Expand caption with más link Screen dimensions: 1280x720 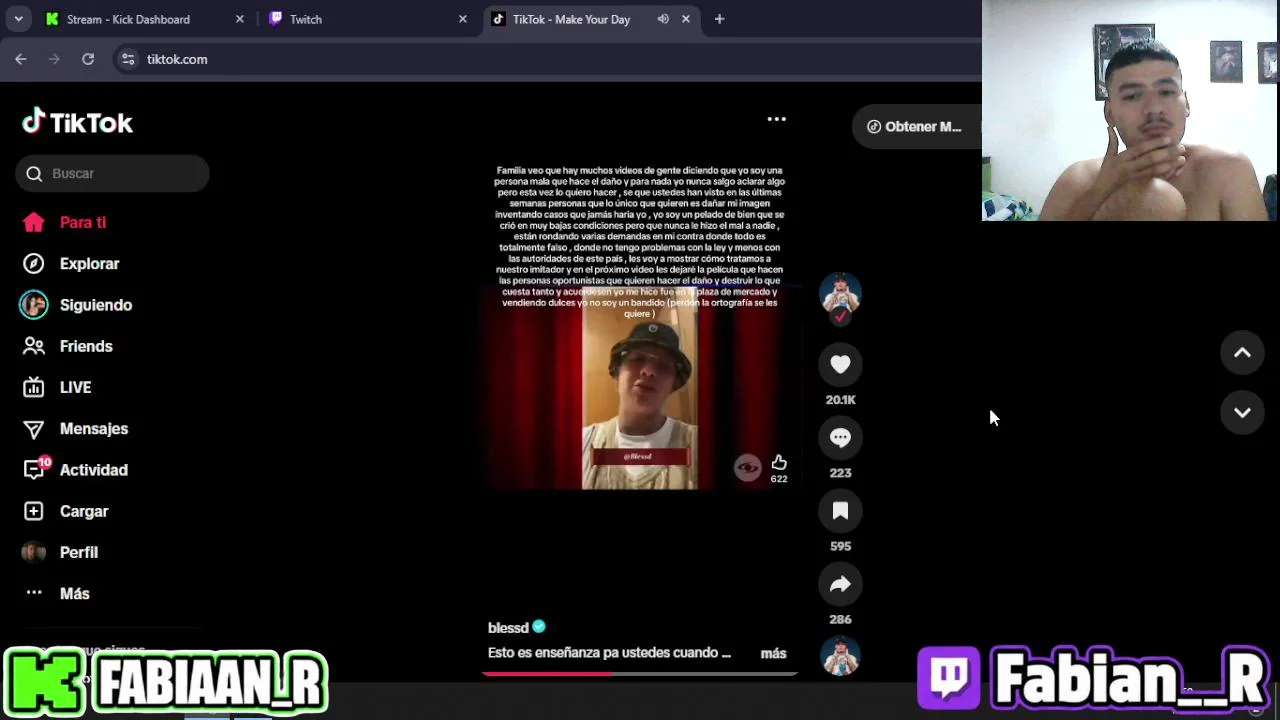point(773,653)
